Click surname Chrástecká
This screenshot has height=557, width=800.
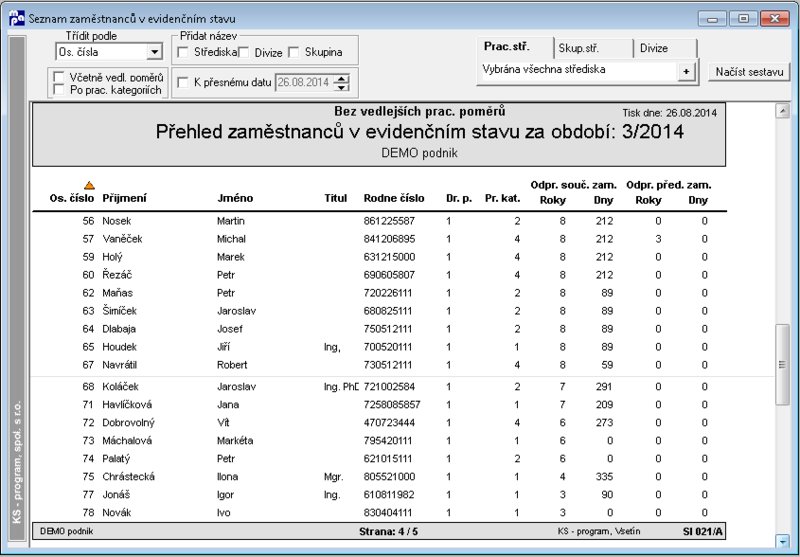point(129,476)
